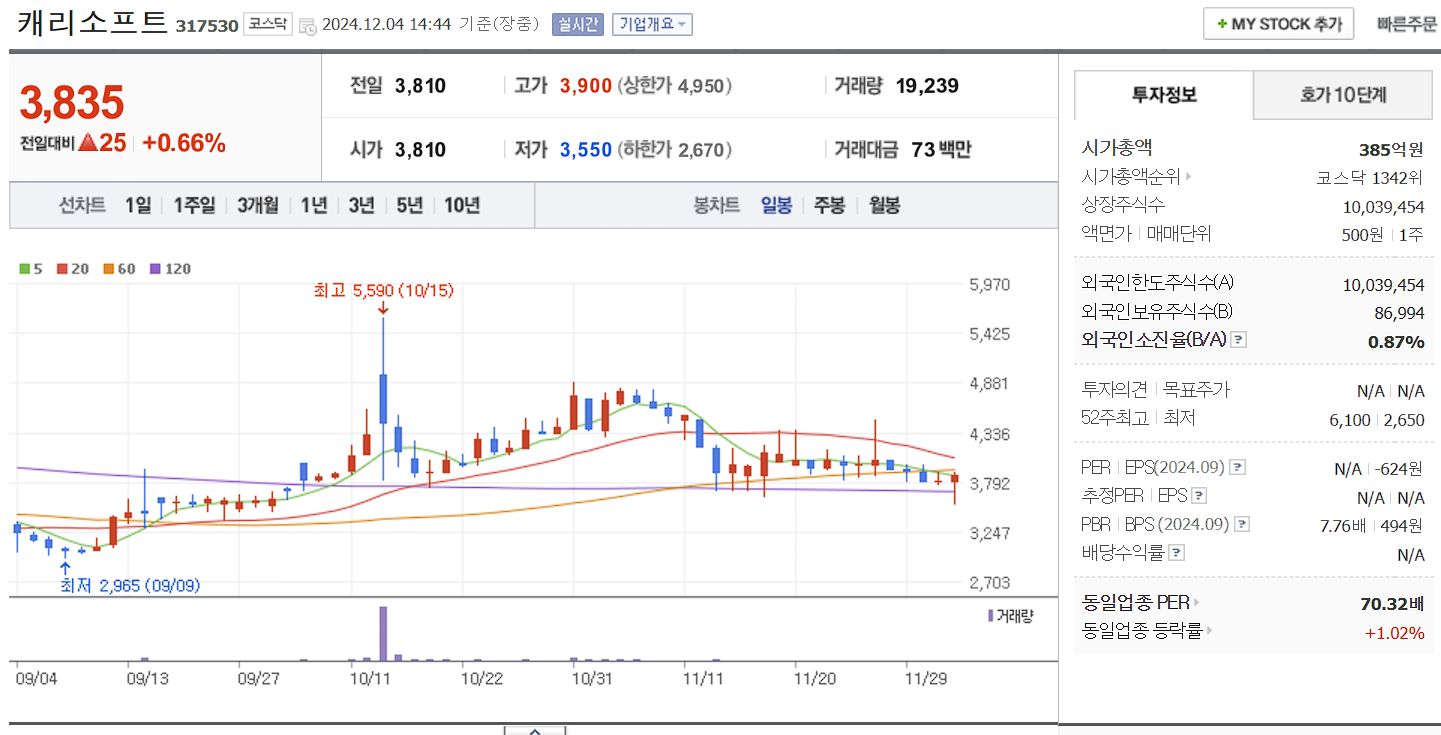Screen dimensions: 1441x735
Task: Open help for PBR BPS(2024.09)
Action: click(1242, 525)
